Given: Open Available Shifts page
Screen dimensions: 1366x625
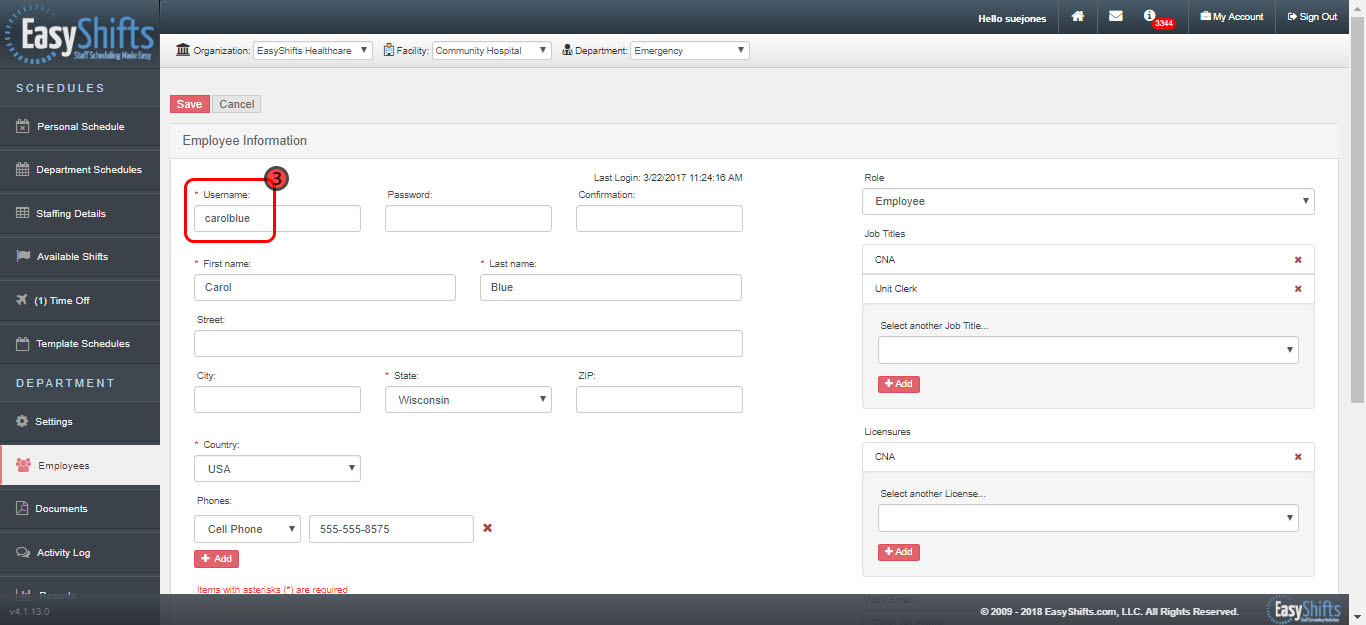Looking at the screenshot, I should click(x=80, y=257).
